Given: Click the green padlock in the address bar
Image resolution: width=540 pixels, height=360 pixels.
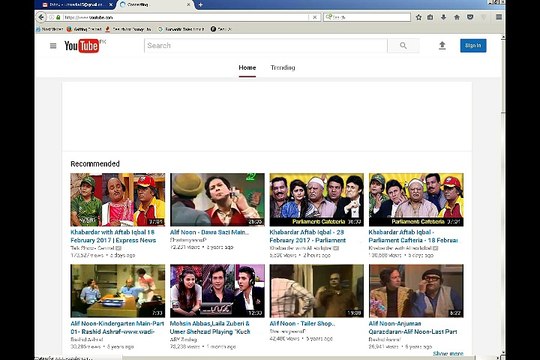Looking at the screenshot, I should pos(58,17).
